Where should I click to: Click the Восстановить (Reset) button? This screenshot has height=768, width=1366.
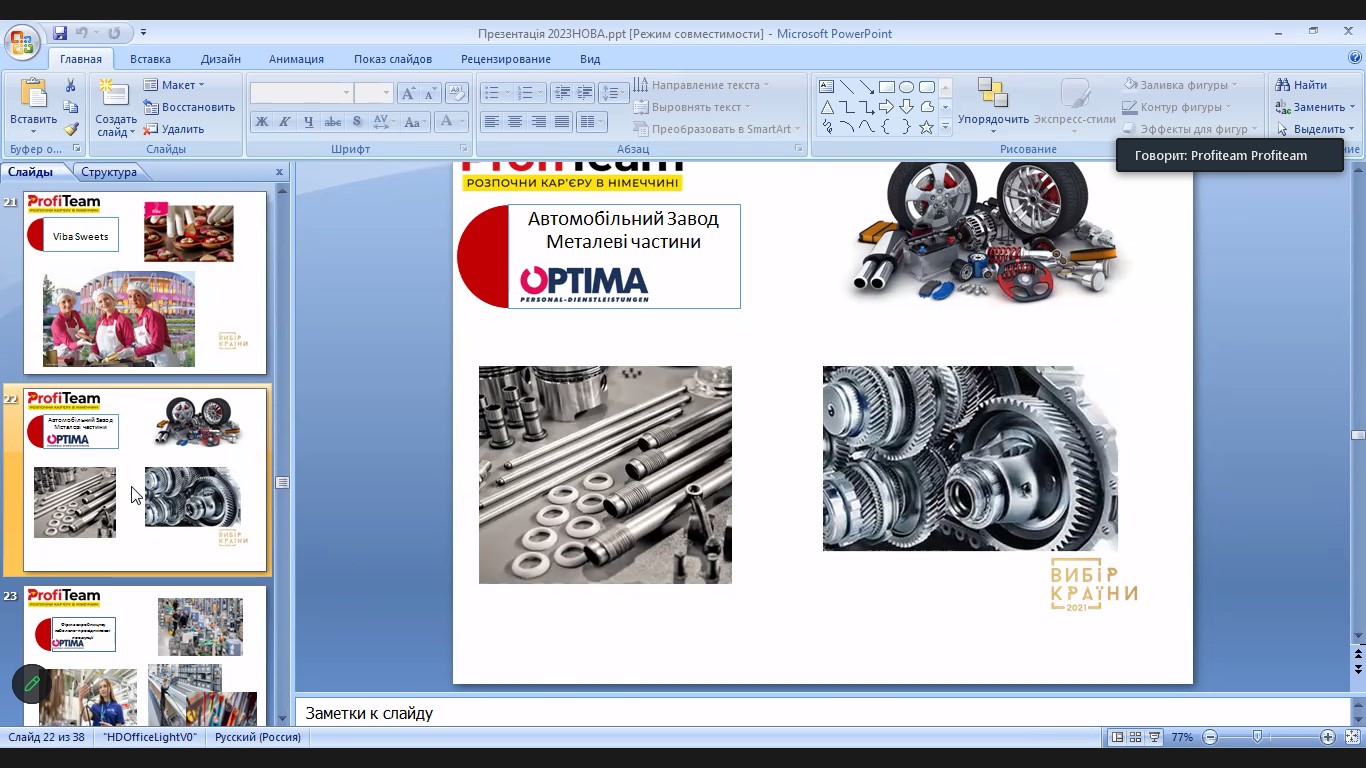point(190,107)
